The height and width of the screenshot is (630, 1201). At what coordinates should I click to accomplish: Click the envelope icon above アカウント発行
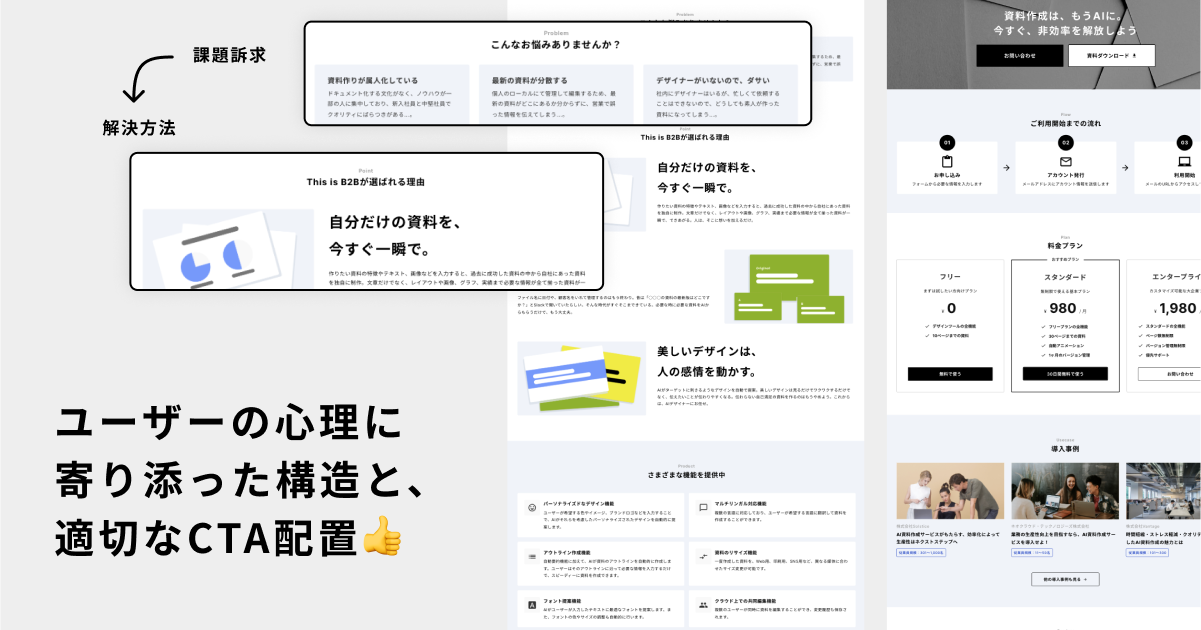point(1065,162)
